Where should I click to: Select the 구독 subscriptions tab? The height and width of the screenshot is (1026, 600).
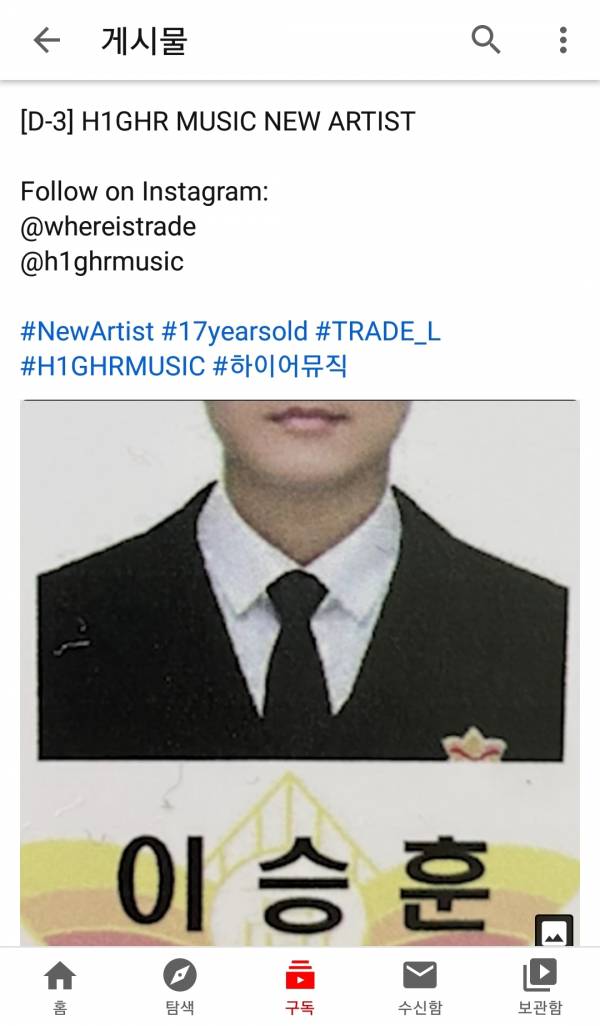coord(300,986)
